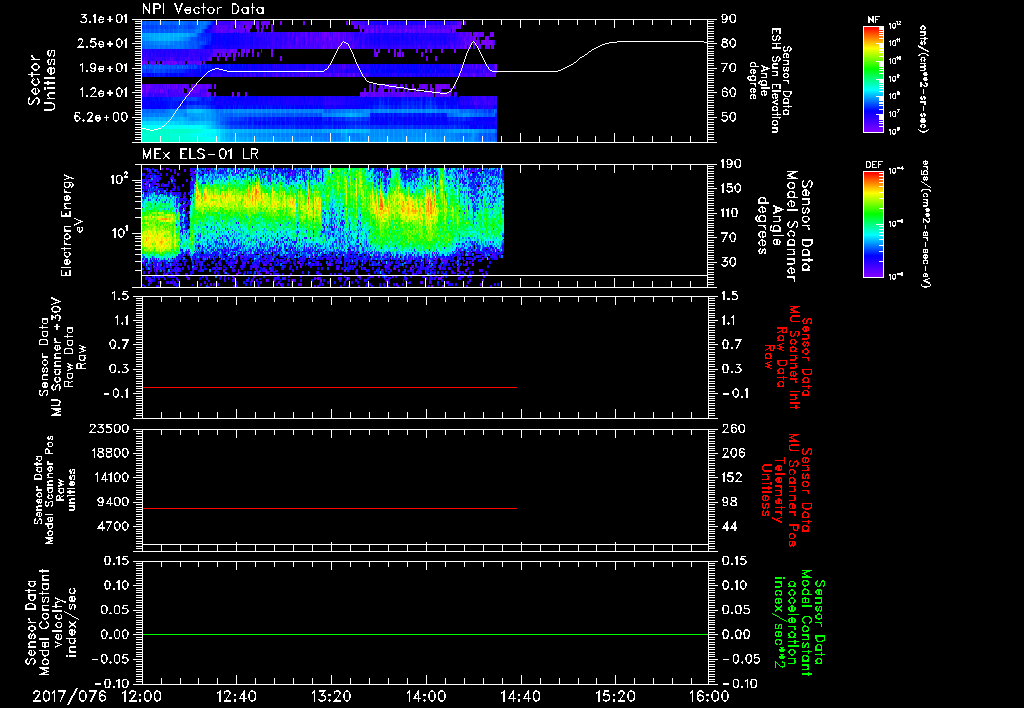Click the 'Model Scanner Angle degrees' label
This screenshot has height=708, width=1024.
tap(784, 226)
